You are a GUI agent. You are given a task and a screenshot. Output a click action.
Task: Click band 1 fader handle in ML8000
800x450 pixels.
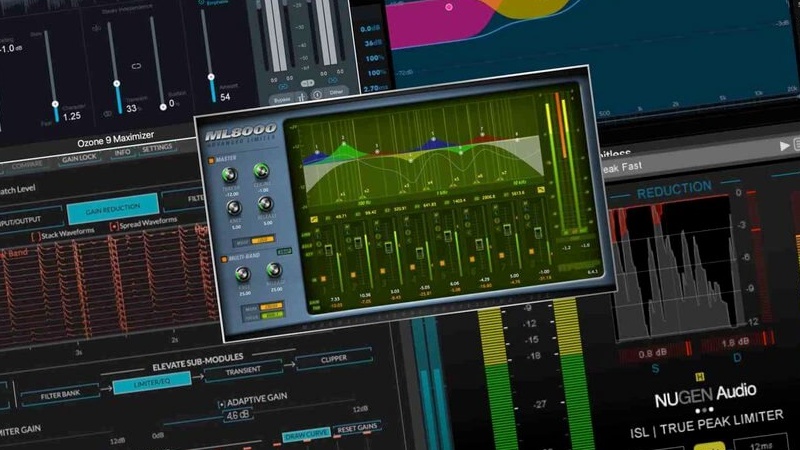point(329,251)
